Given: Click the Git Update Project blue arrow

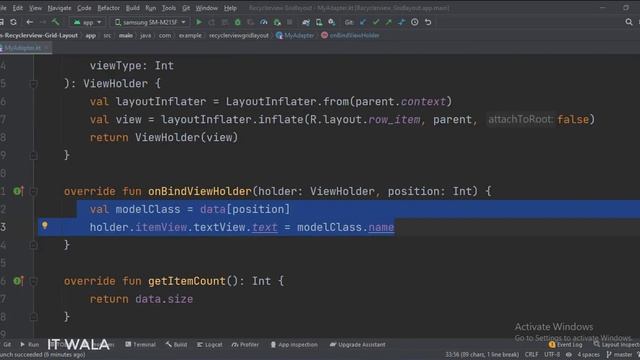Looking at the screenshot, I should pyautogui.click(x=363, y=22).
